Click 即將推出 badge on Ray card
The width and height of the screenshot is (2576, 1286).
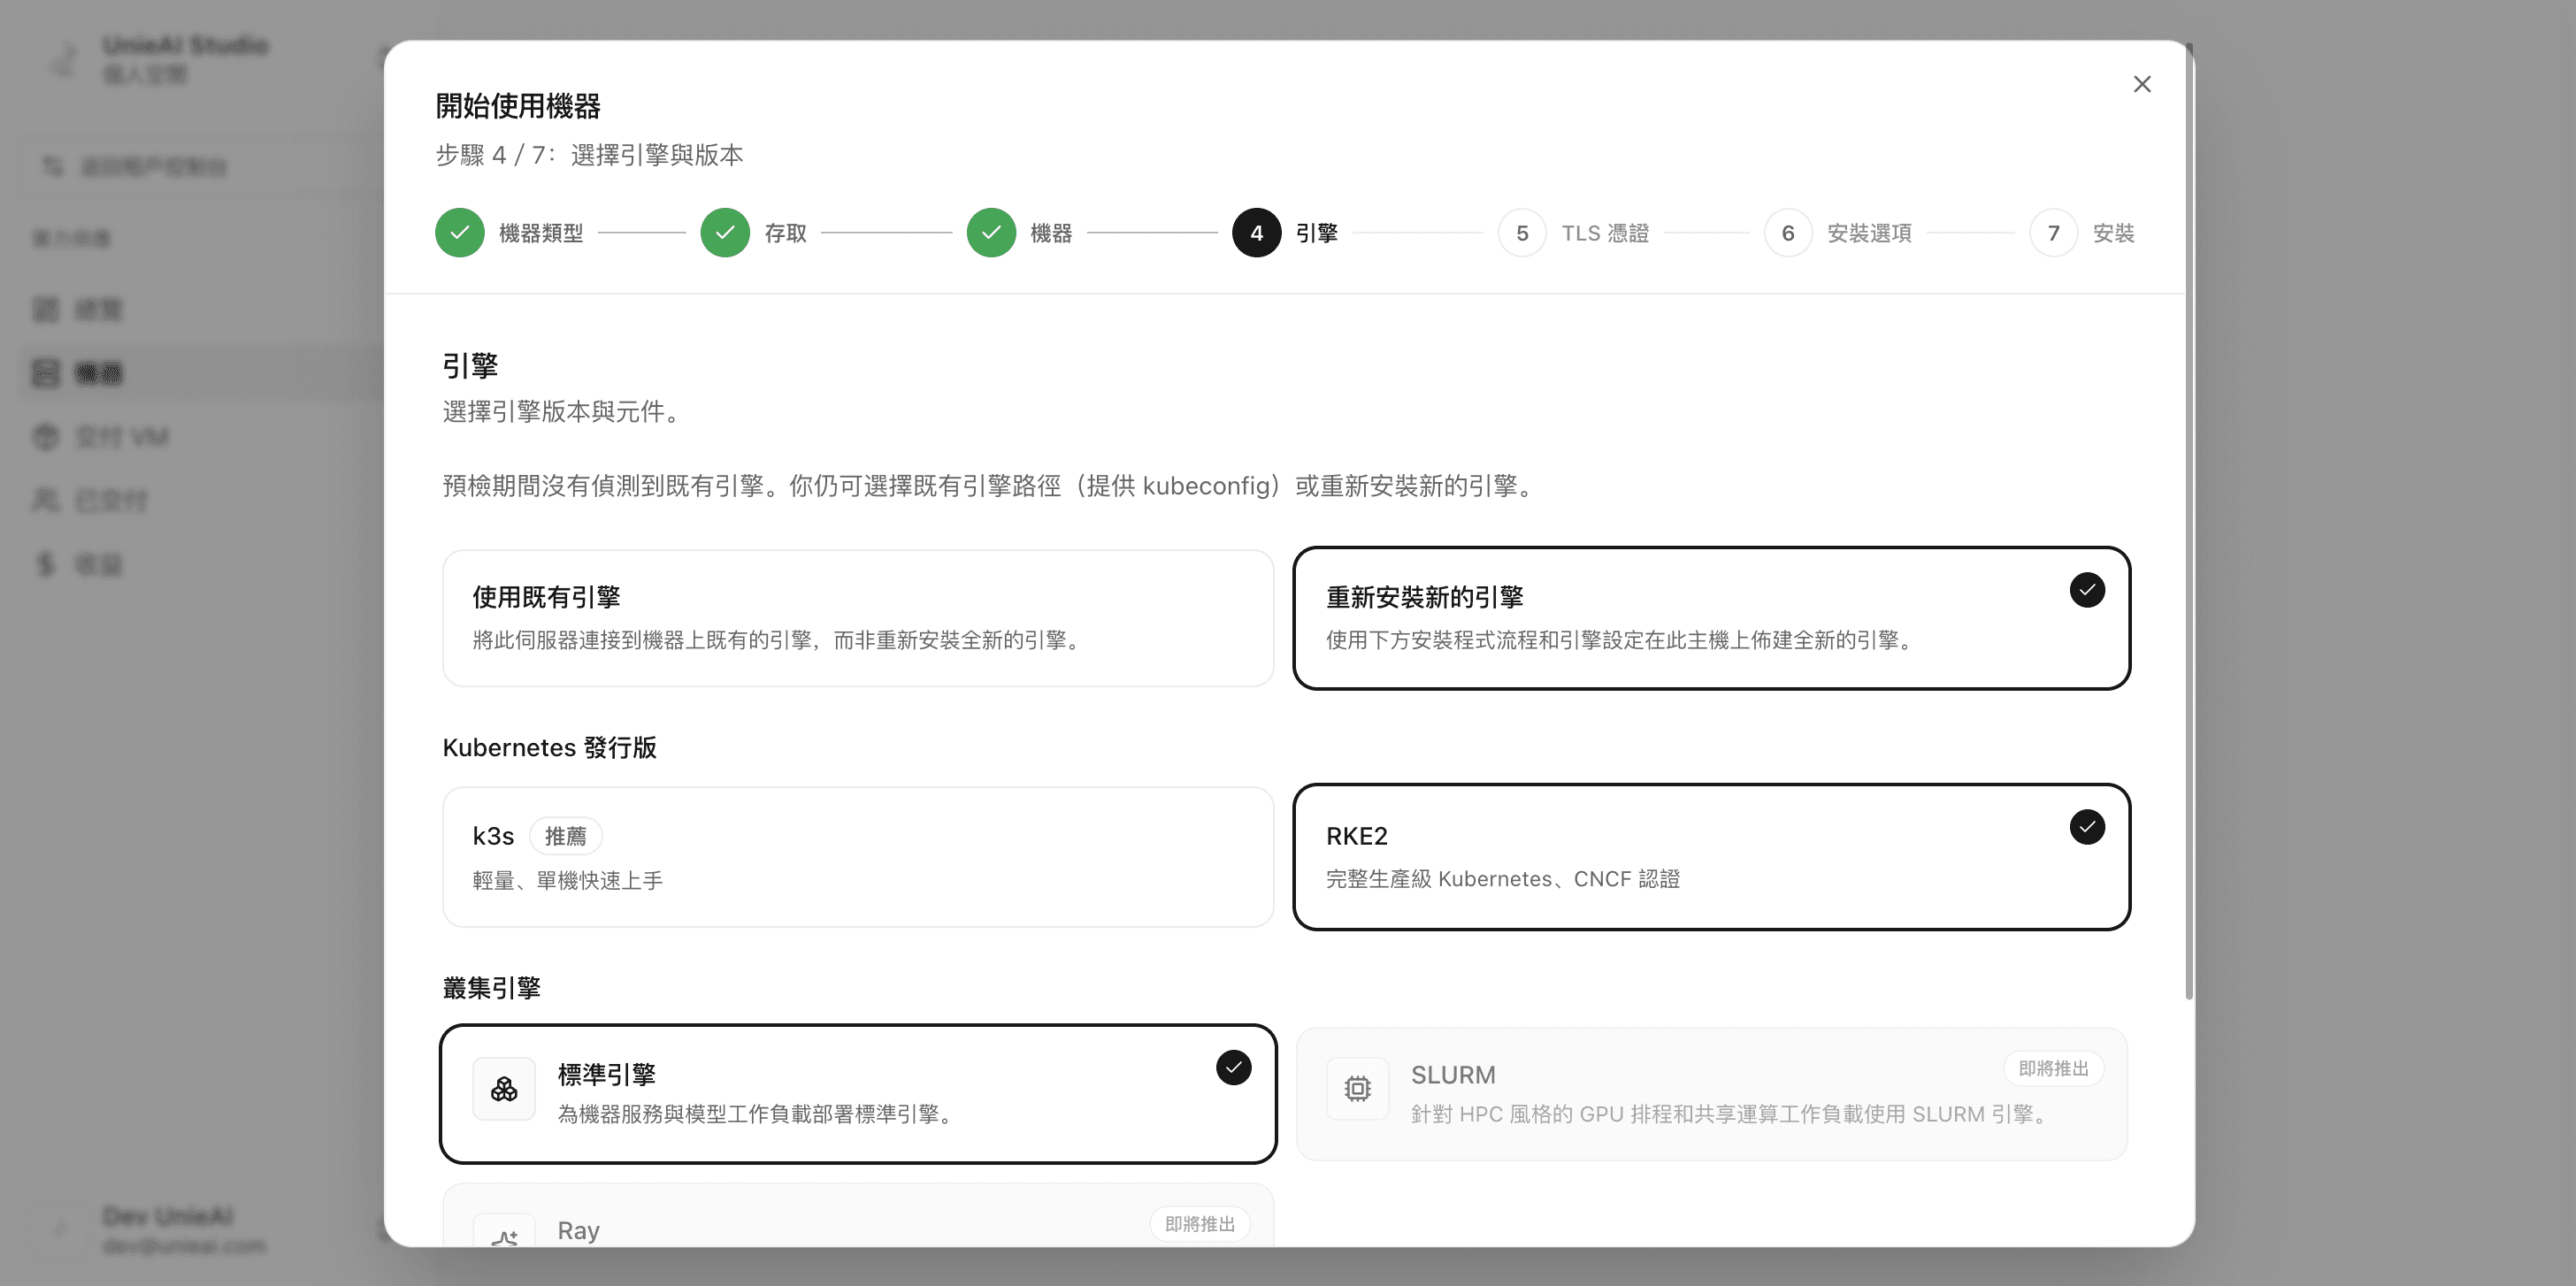(1200, 1224)
